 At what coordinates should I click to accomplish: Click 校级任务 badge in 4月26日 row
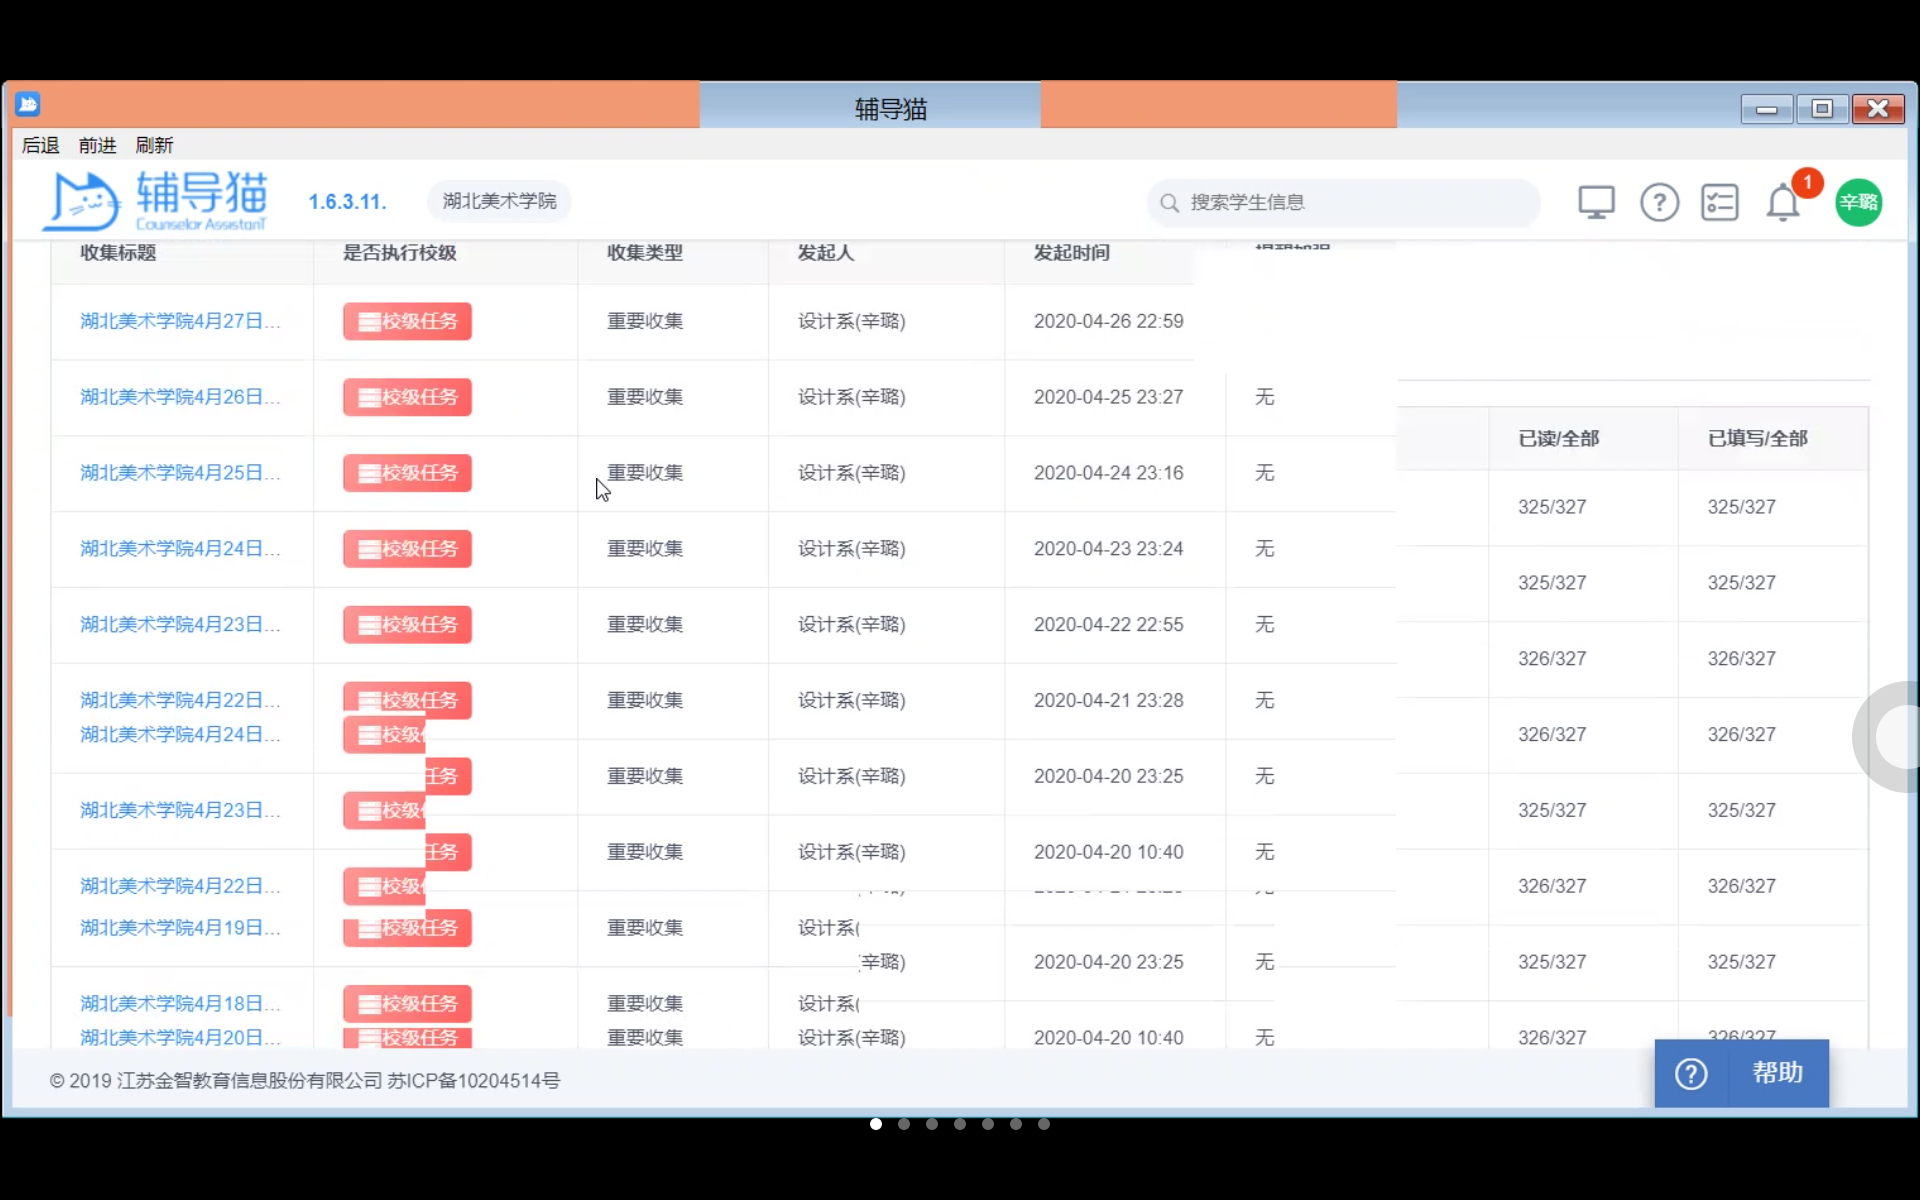coord(407,397)
